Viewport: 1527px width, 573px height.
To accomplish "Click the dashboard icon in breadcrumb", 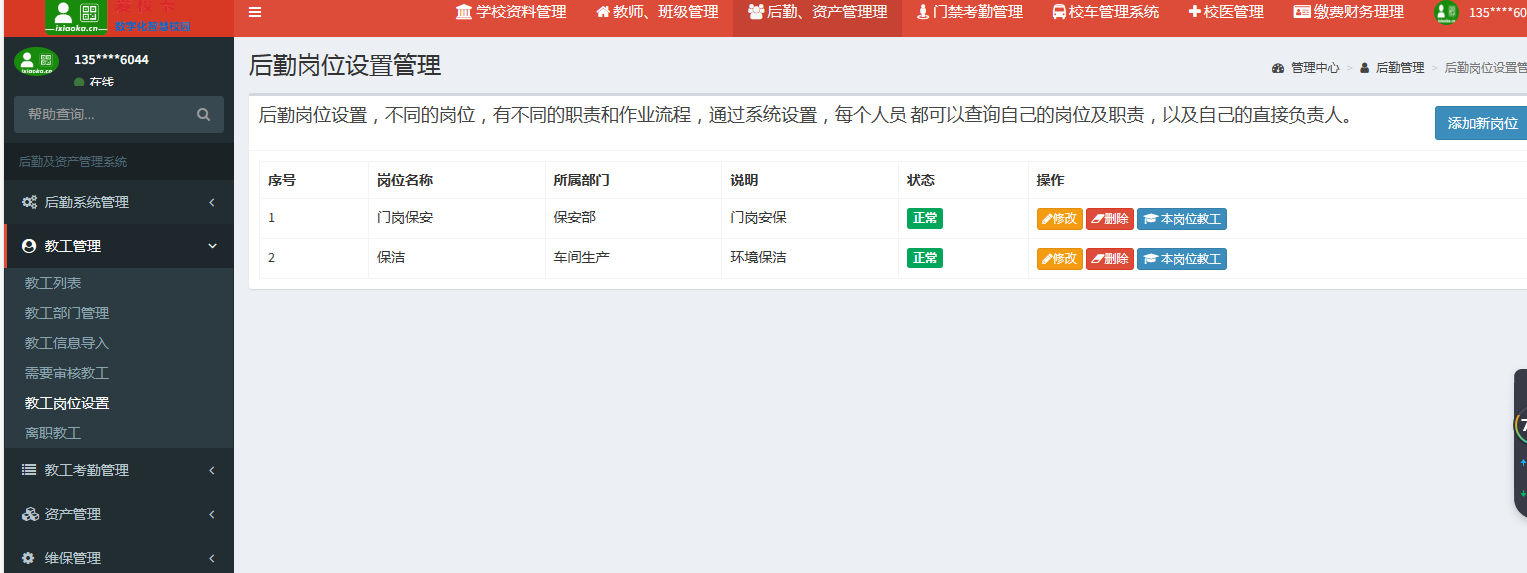I will pyautogui.click(x=1278, y=68).
